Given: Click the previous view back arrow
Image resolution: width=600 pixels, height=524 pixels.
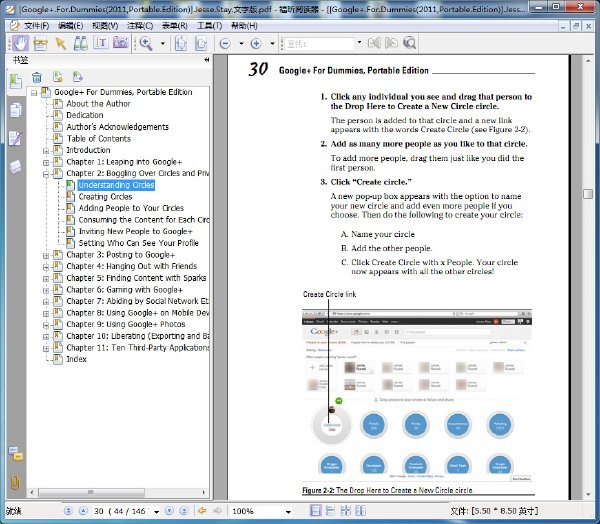Looking at the screenshot, I should [x=202, y=511].
